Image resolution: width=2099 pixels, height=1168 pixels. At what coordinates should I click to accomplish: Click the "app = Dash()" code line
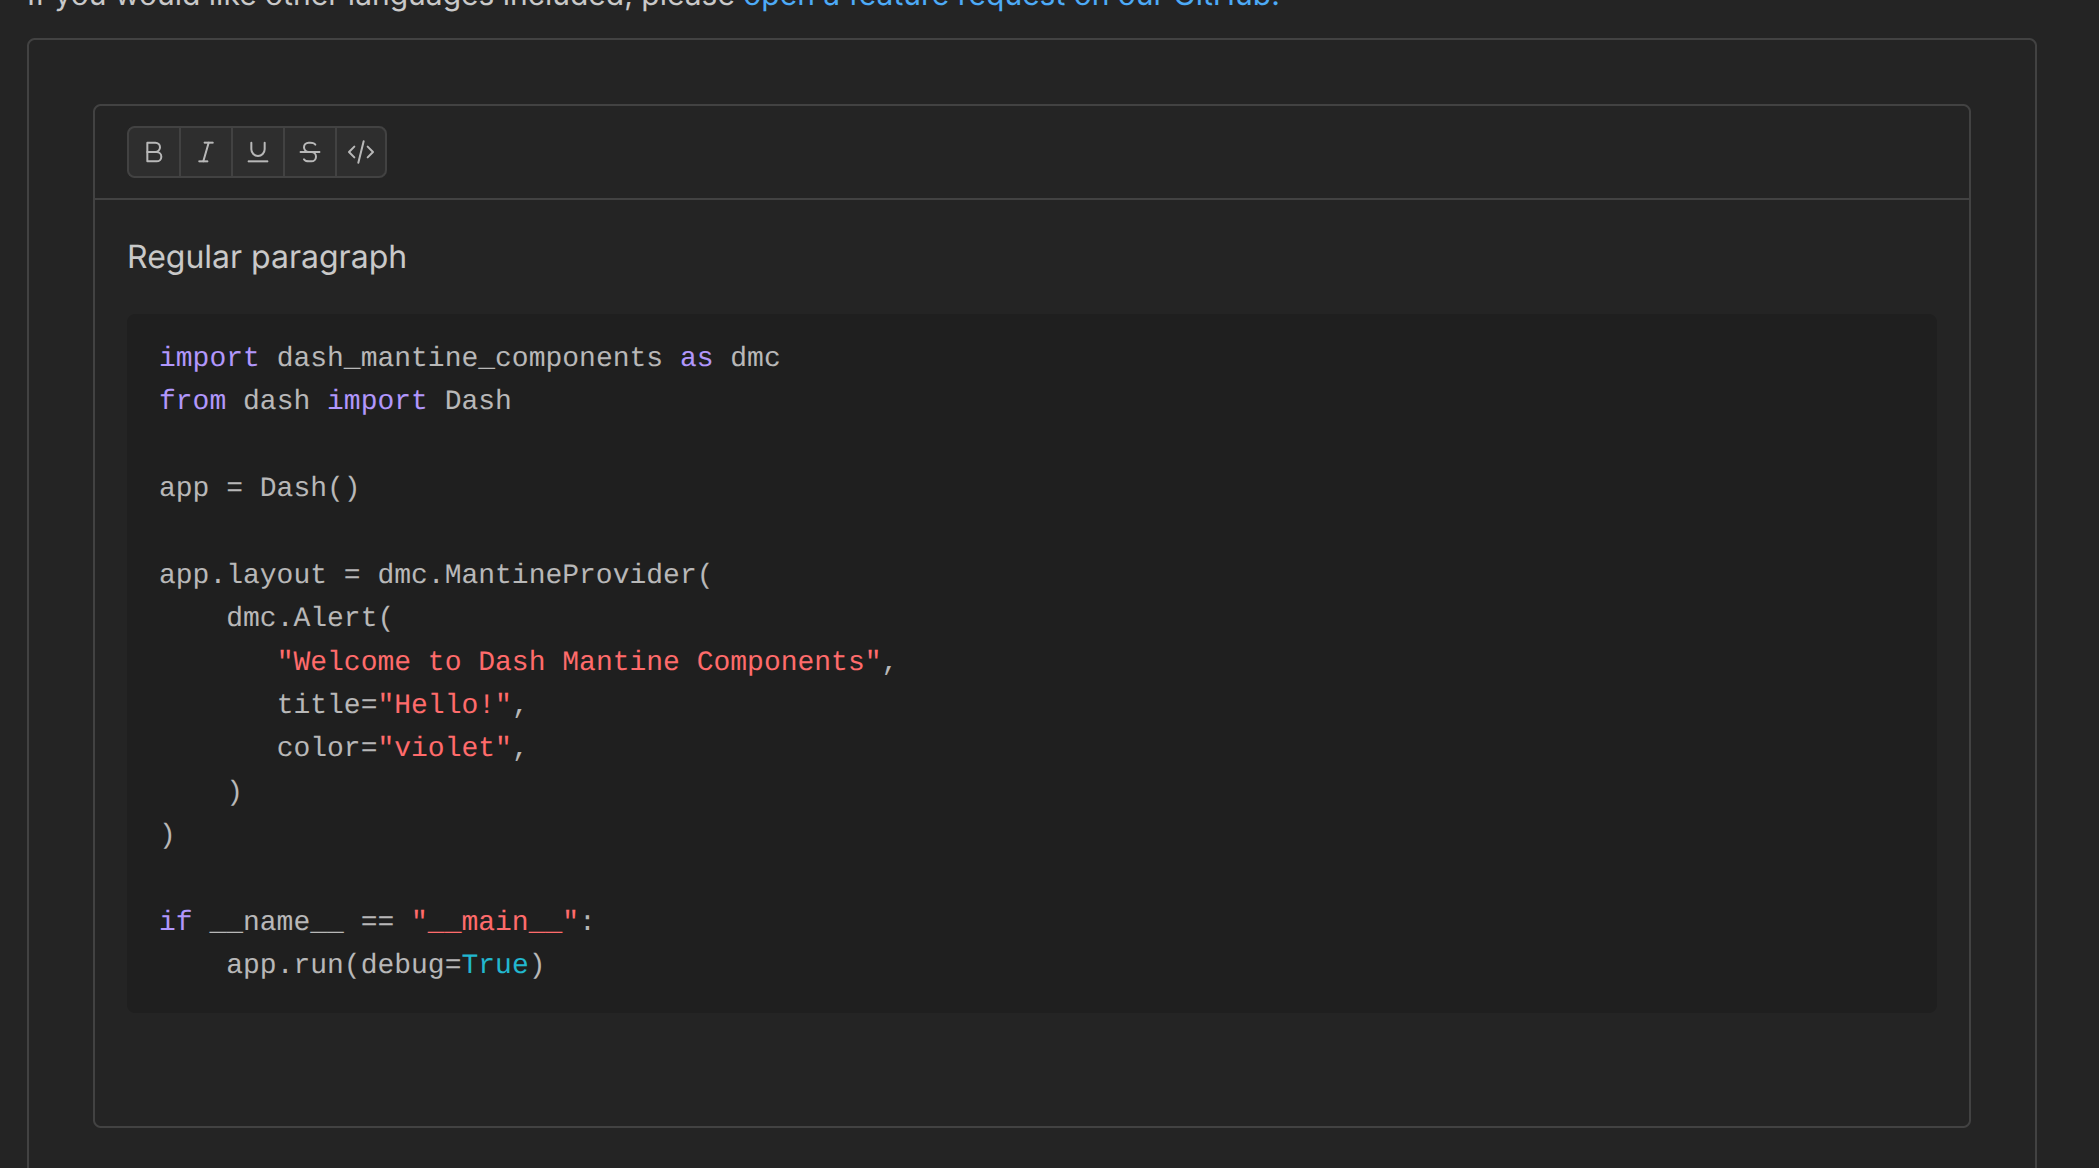(x=259, y=488)
